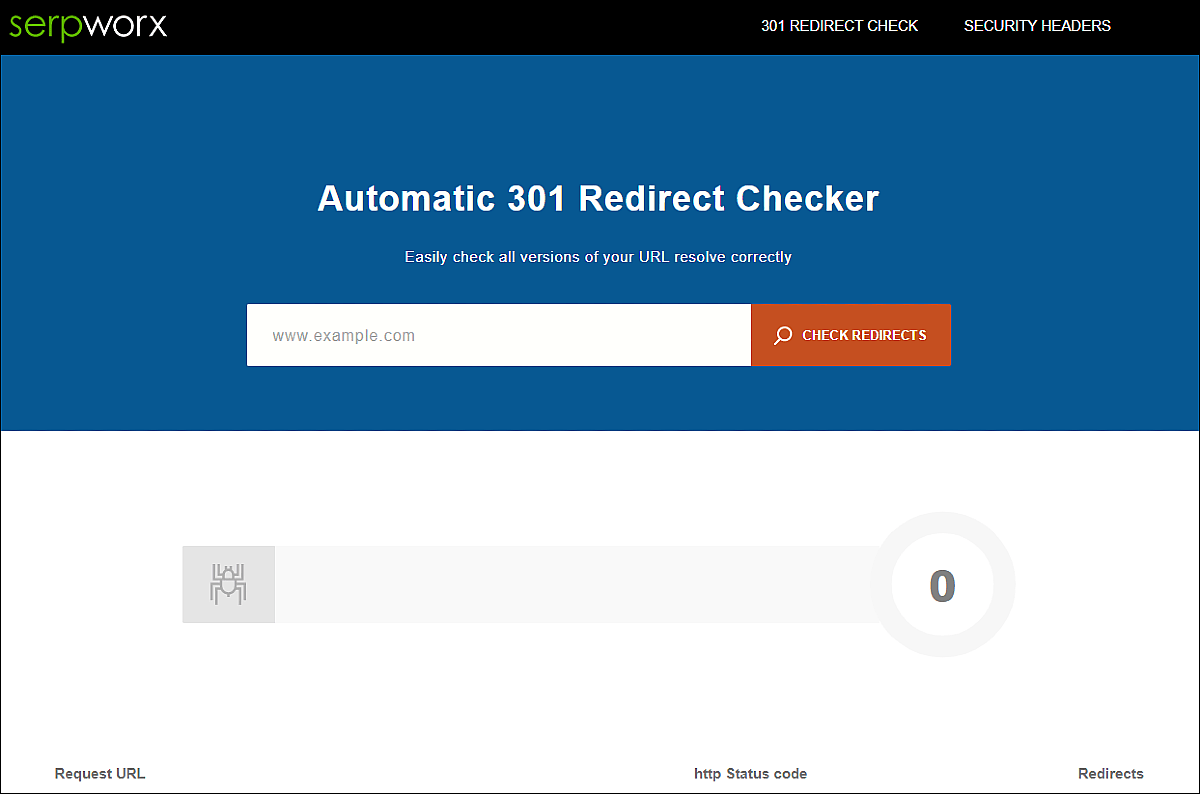Click the Request URL column header
The height and width of the screenshot is (794, 1200).
[100, 773]
